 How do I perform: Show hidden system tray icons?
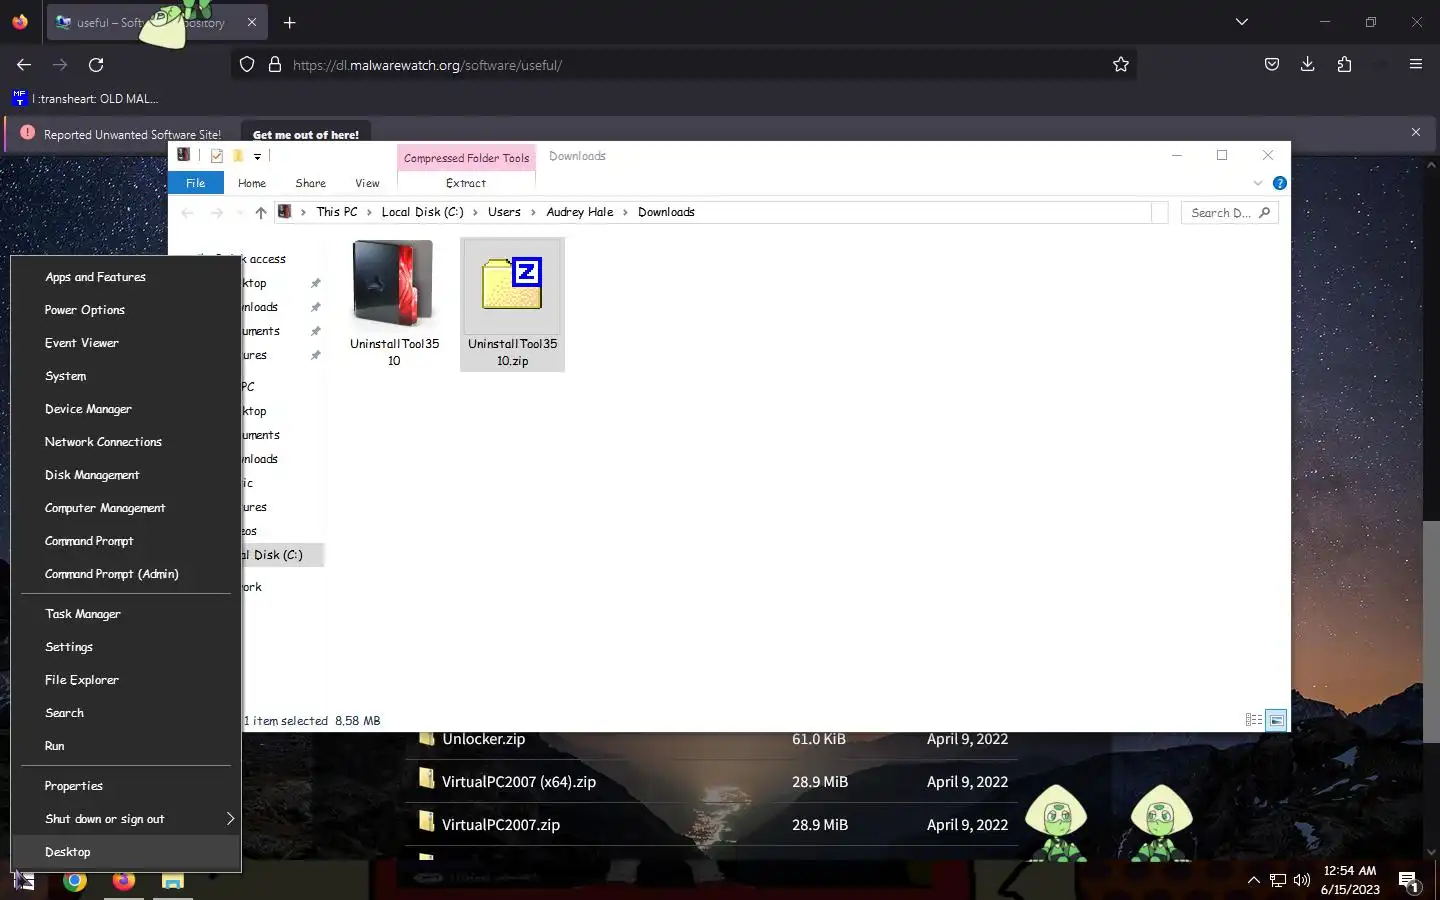(x=1253, y=880)
